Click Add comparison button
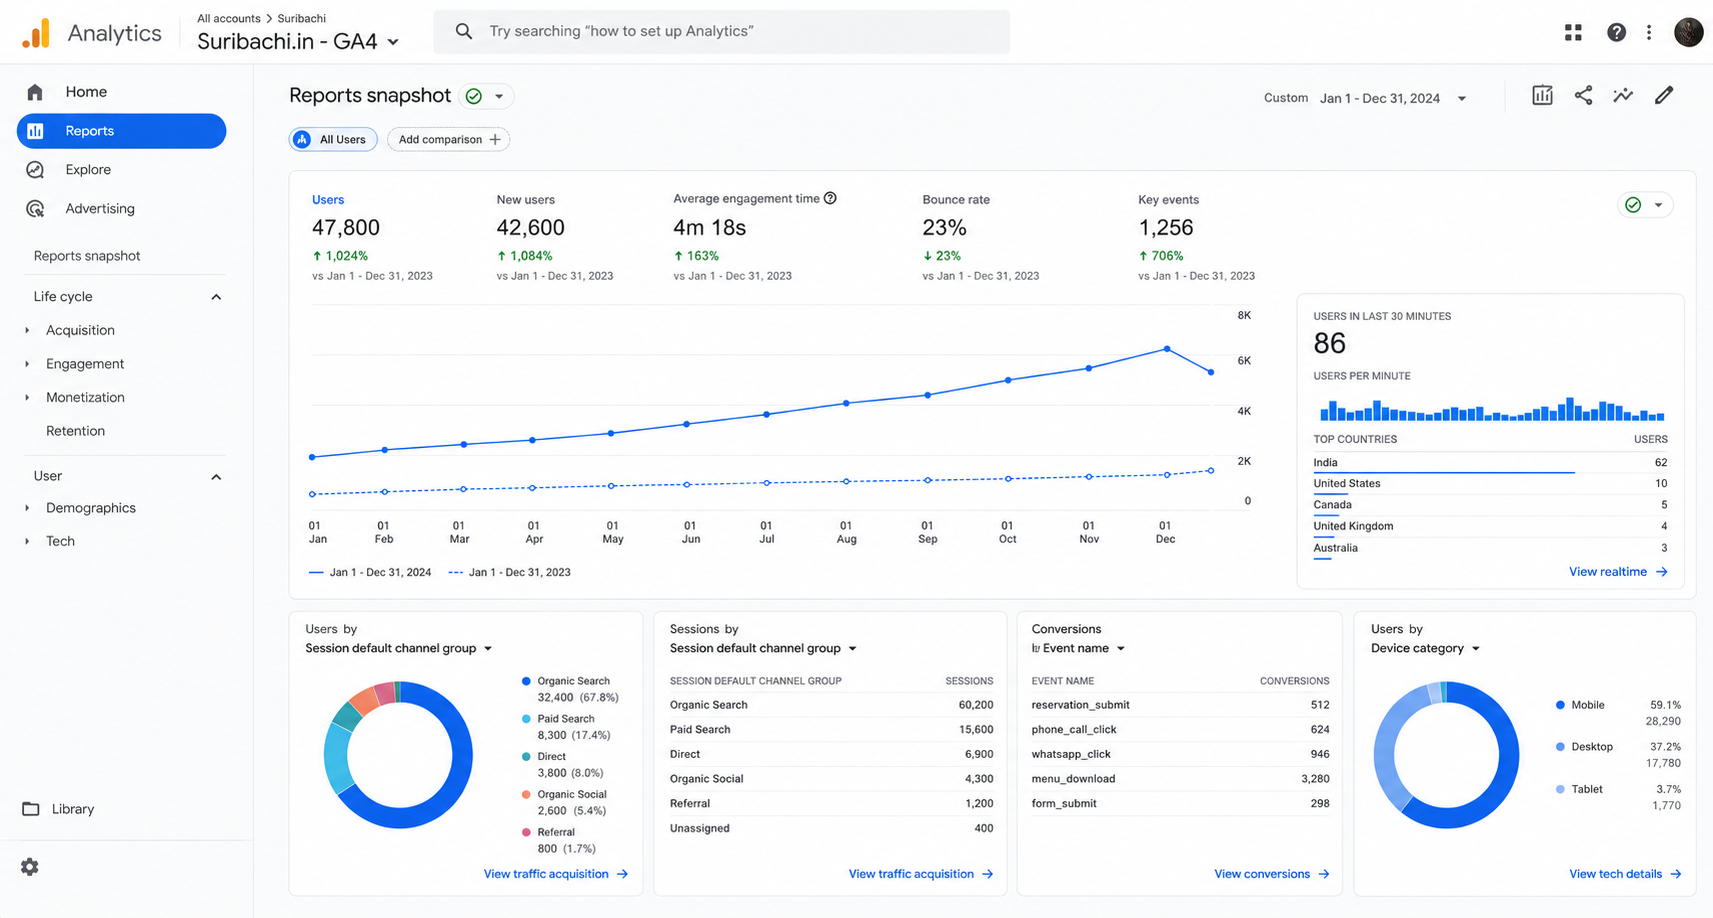1713x918 pixels. coord(448,140)
